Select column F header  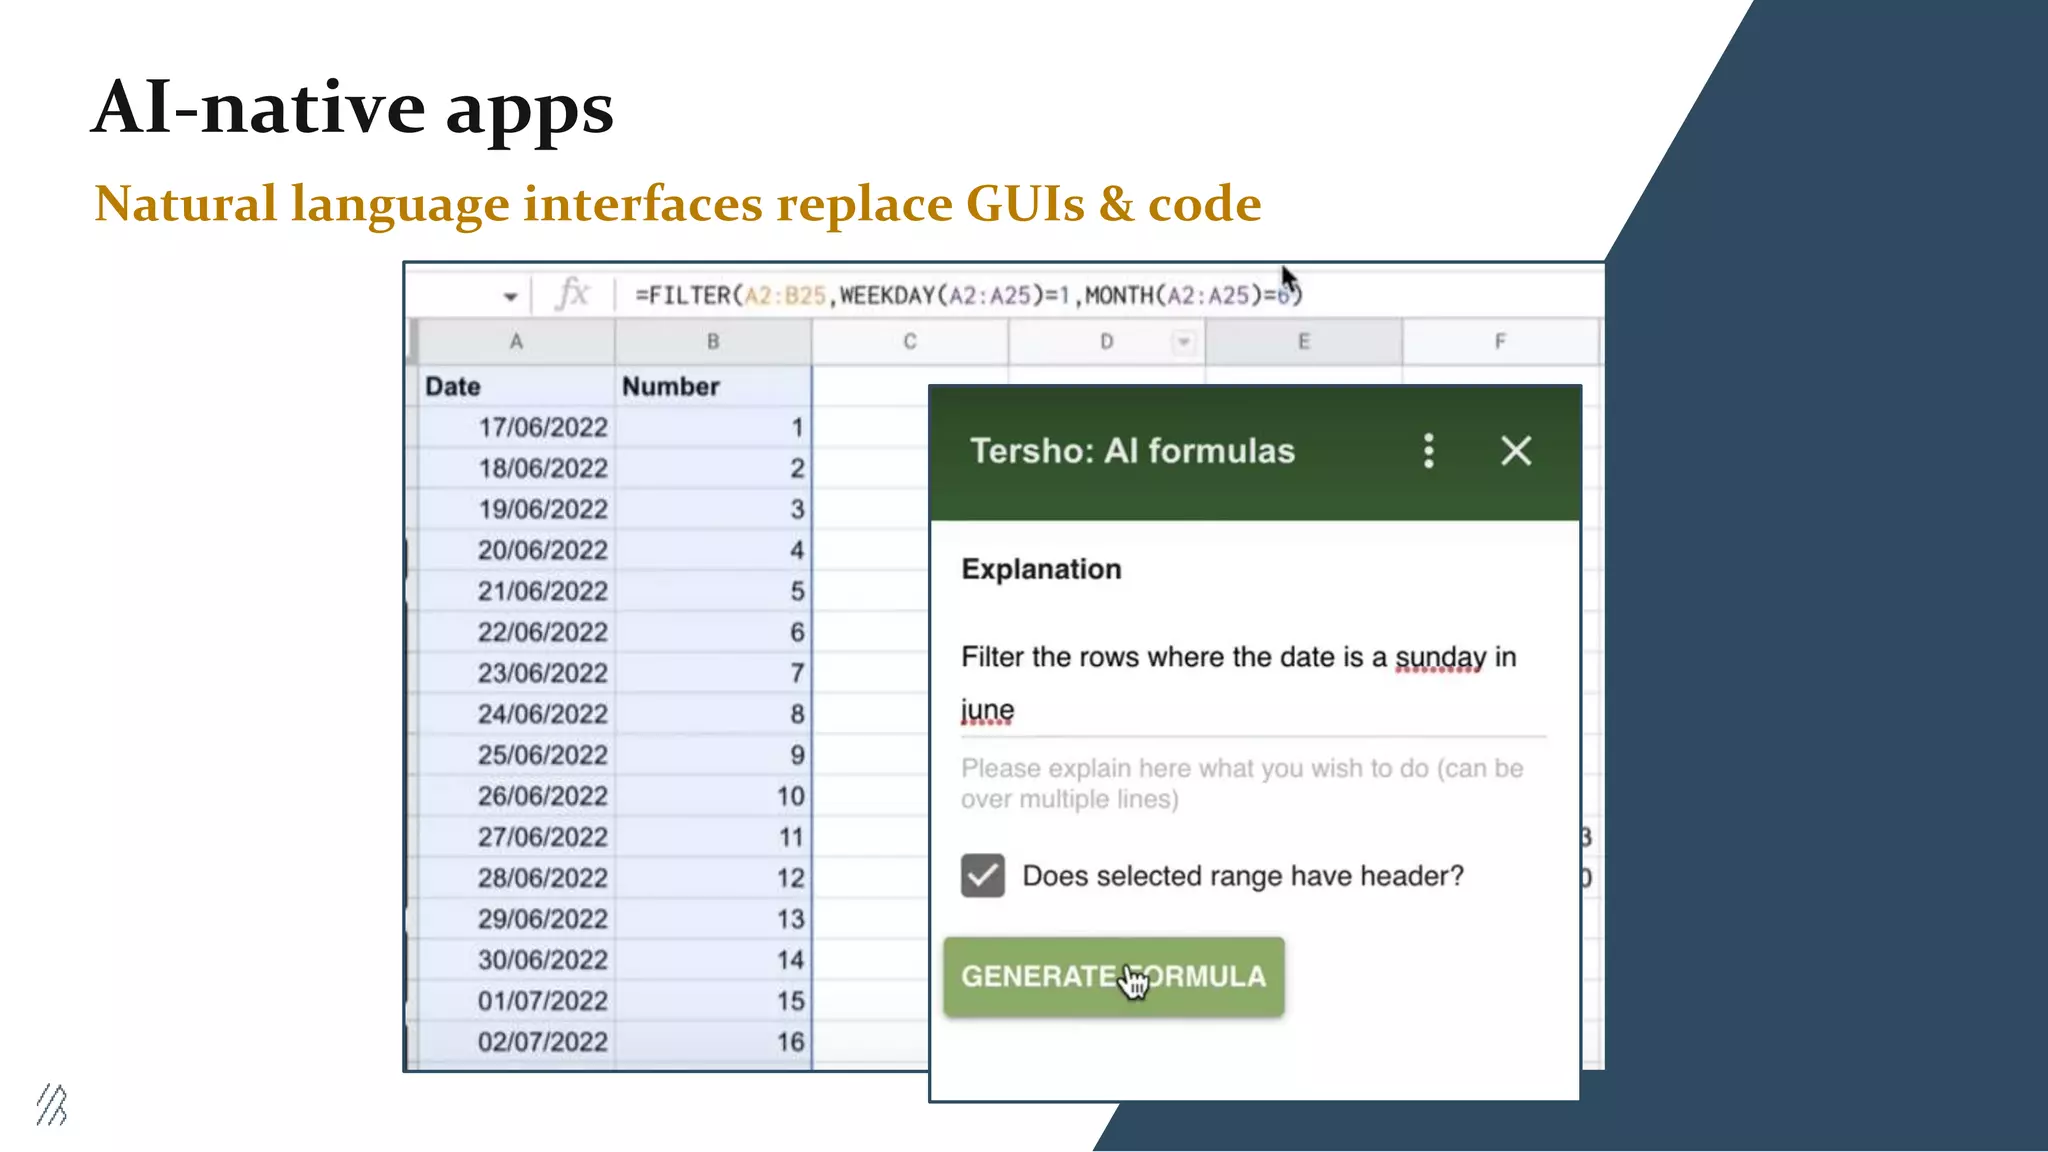[x=1499, y=342]
